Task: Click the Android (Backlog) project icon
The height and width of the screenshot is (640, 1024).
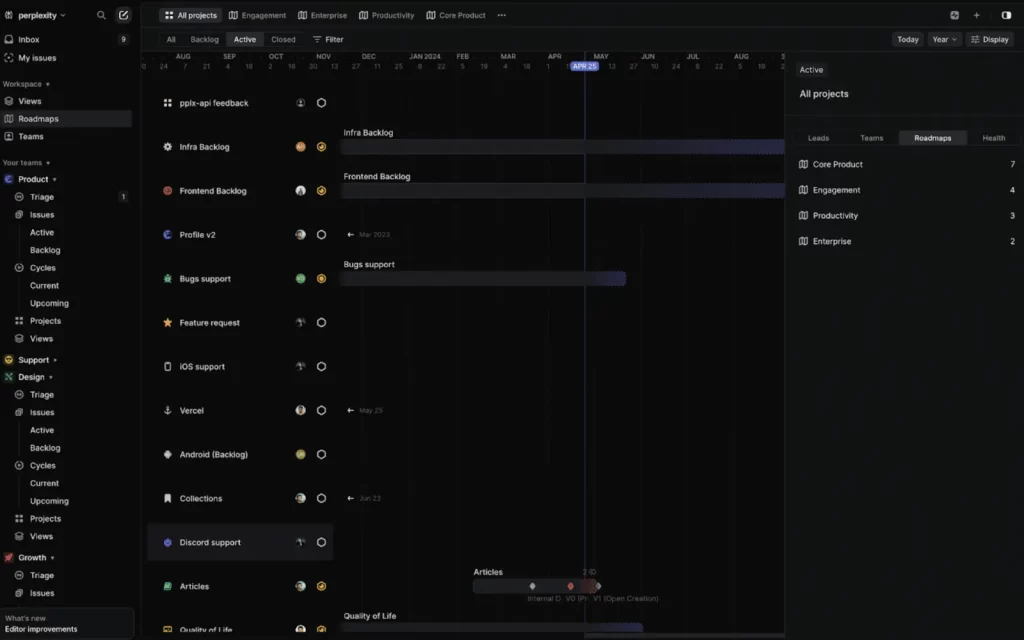Action: click(168, 455)
